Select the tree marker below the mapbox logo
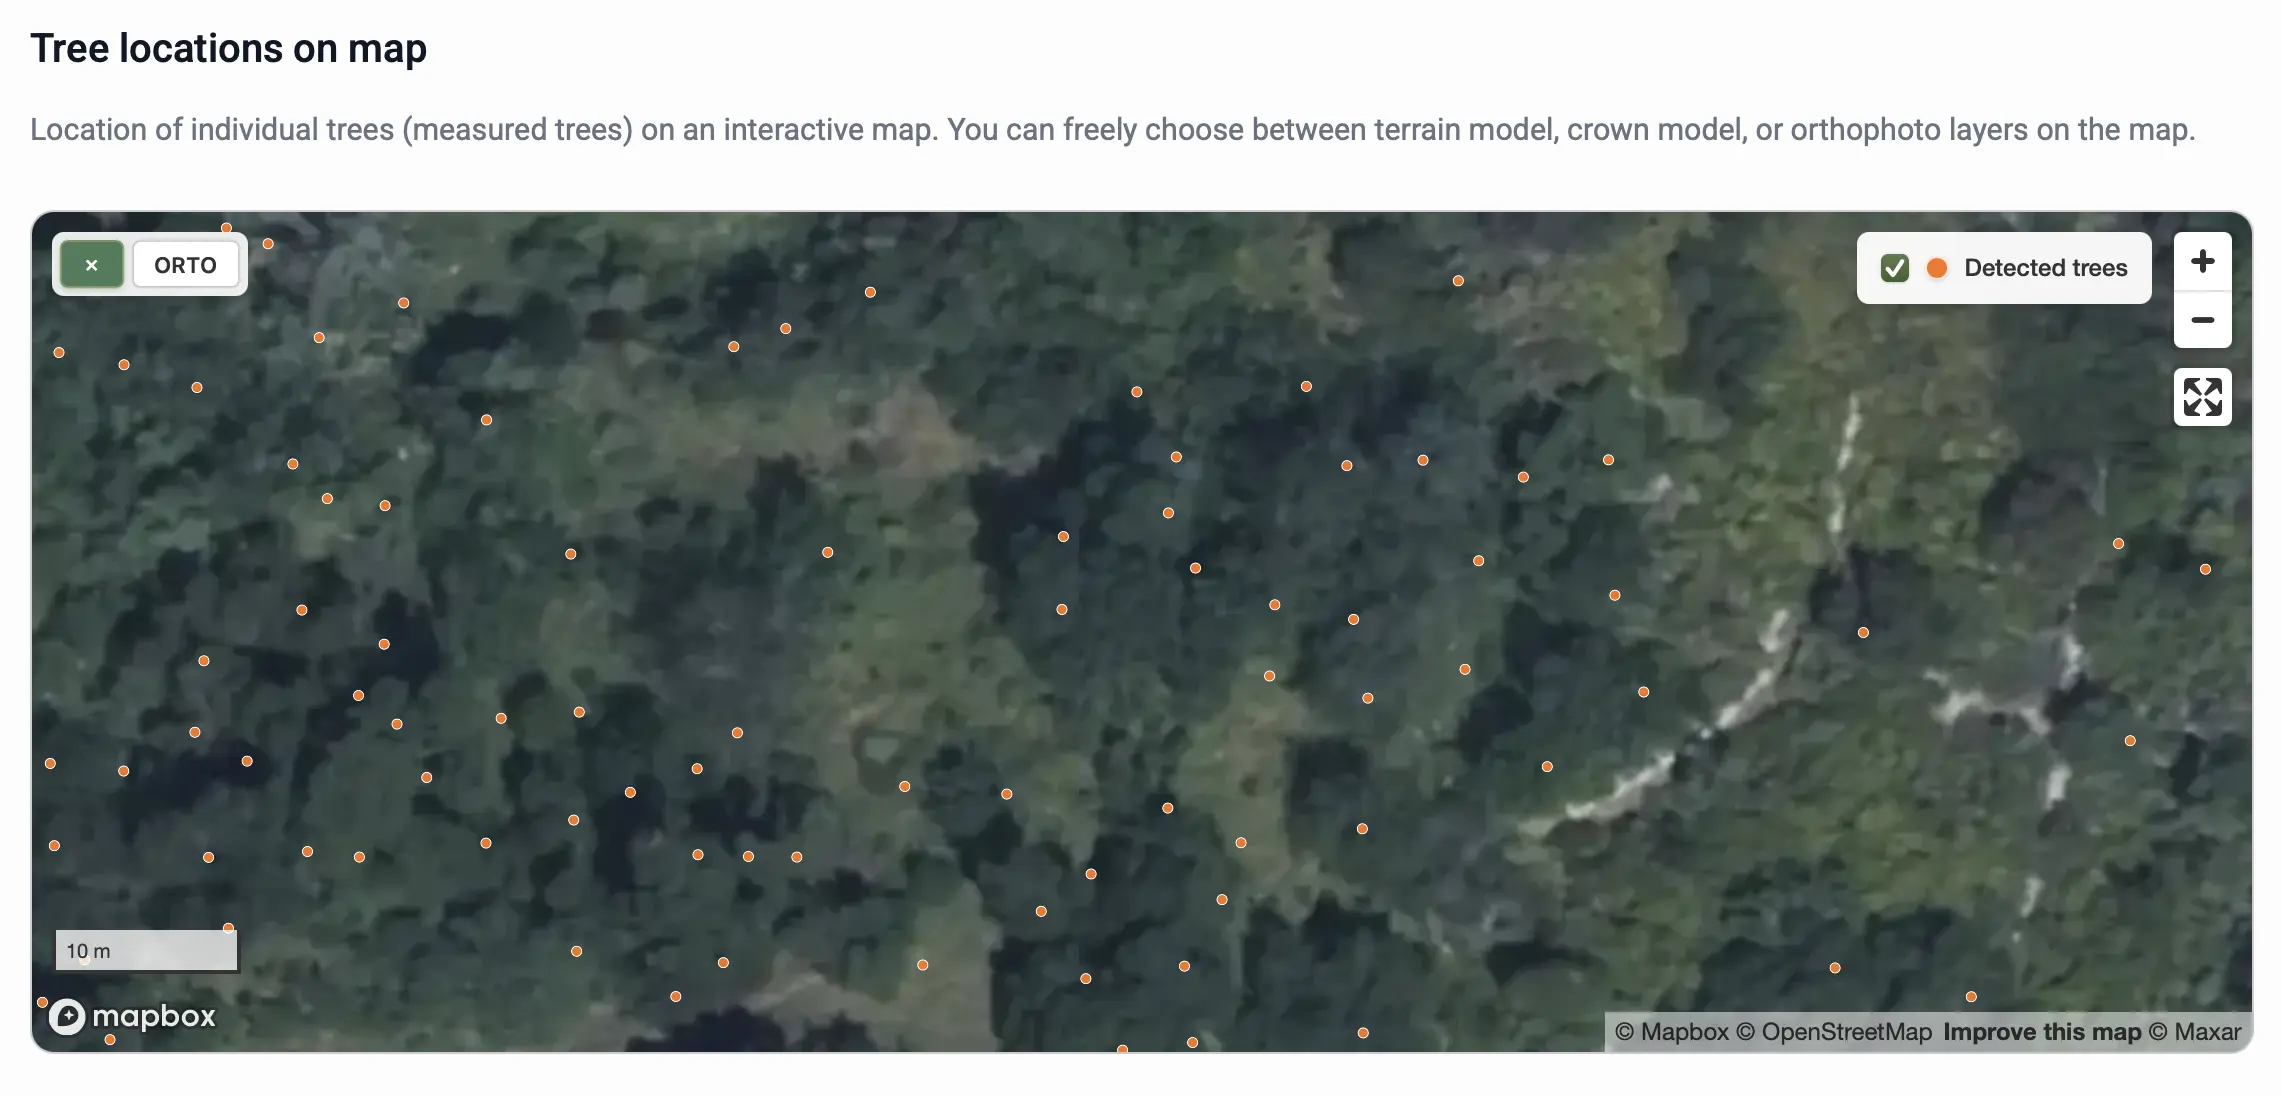The height and width of the screenshot is (1096, 2282). pyautogui.click(x=110, y=1040)
